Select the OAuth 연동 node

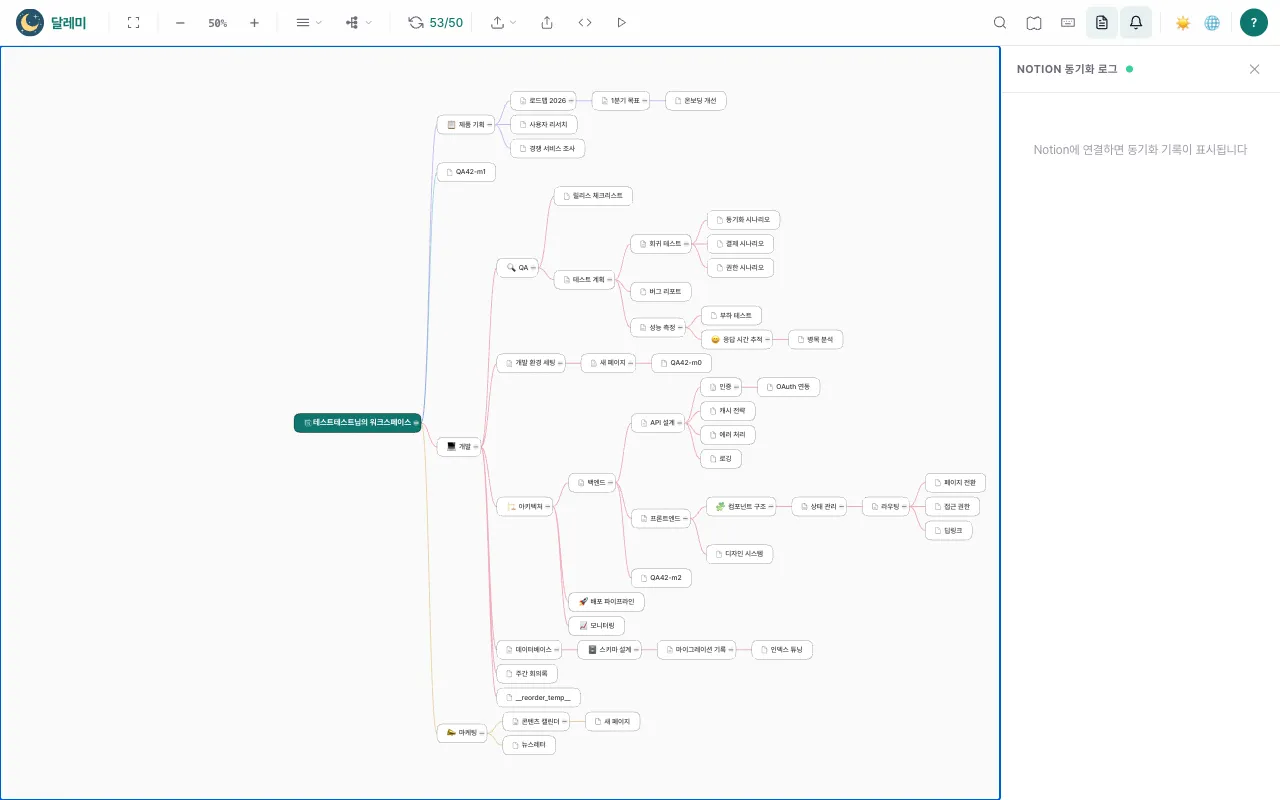pos(789,387)
